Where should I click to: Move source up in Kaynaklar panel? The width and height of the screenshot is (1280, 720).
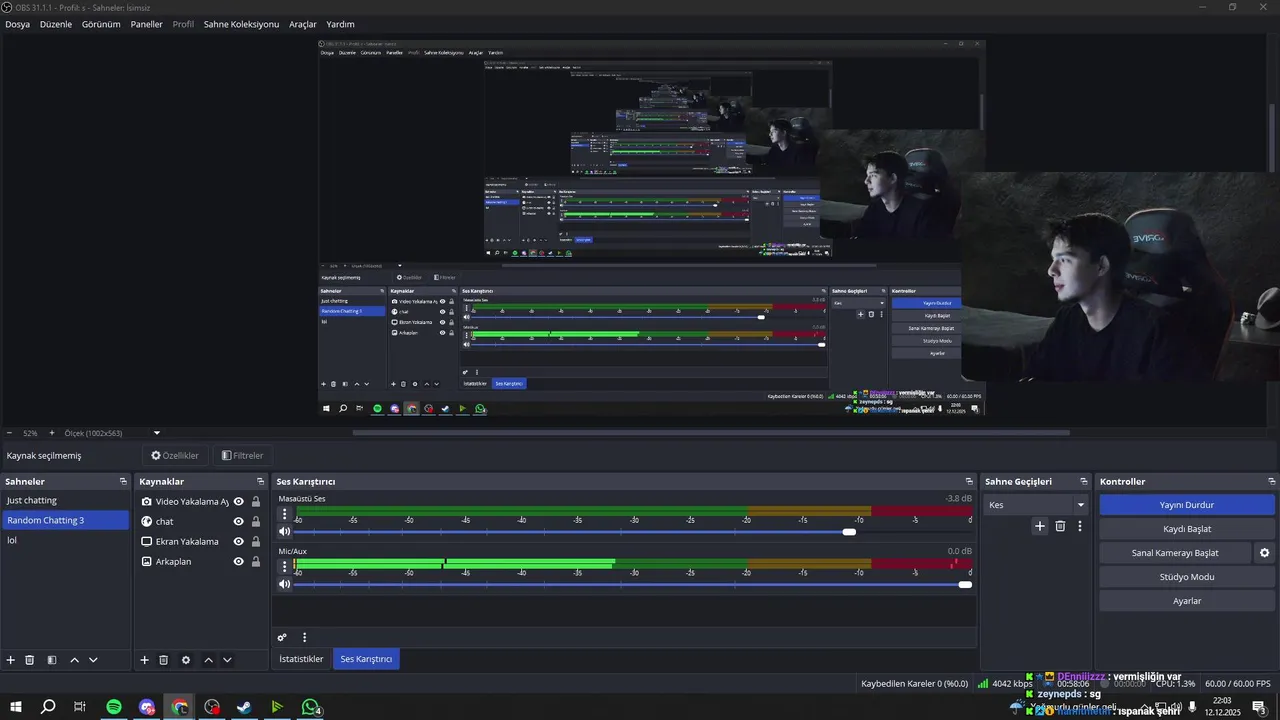point(208,660)
